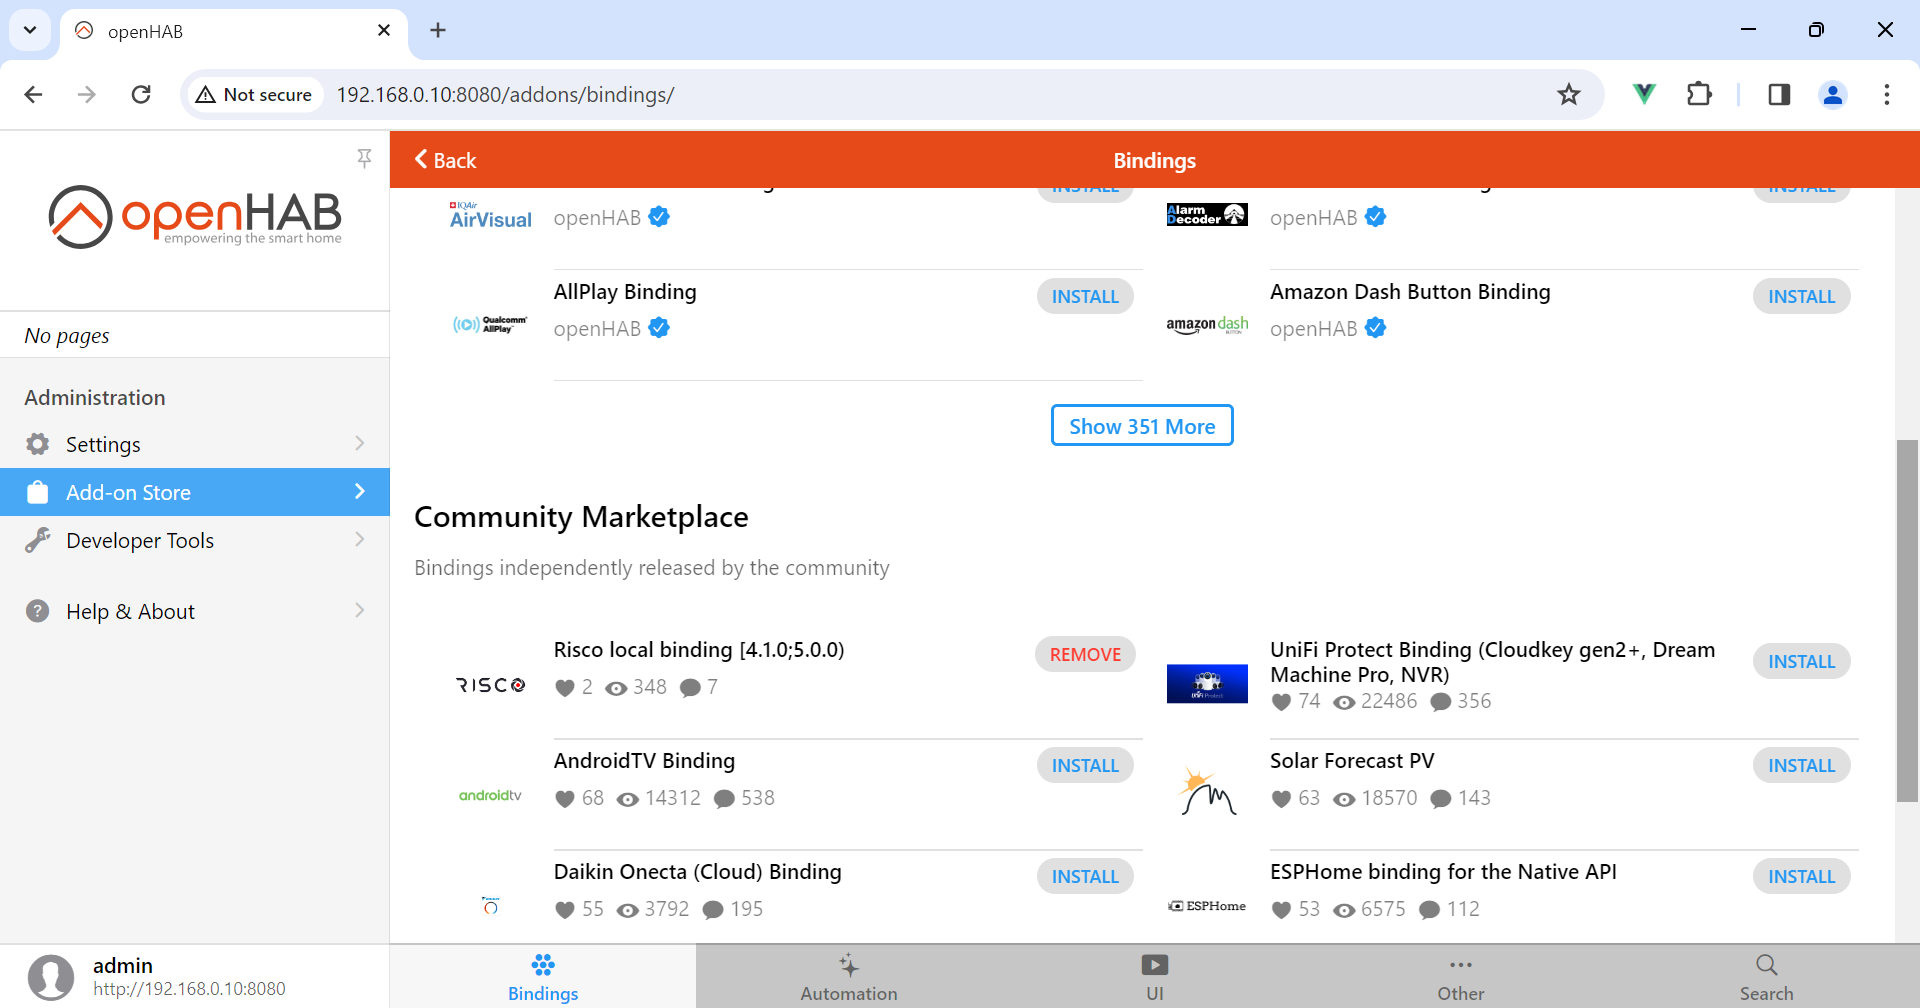Click the Risco binding logo
Screen dimensions: 1920x1008
point(490,685)
